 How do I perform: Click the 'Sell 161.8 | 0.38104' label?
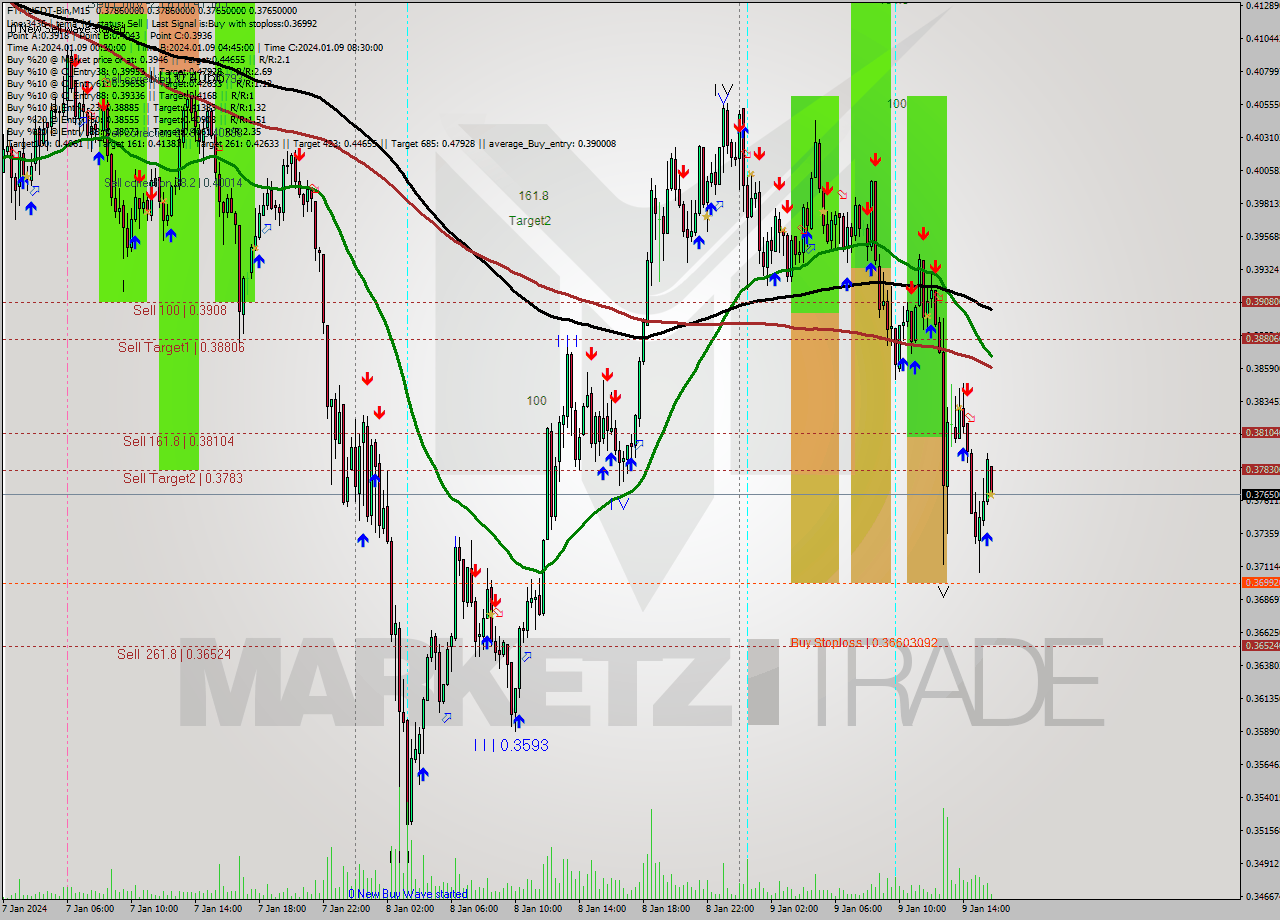pos(179,441)
